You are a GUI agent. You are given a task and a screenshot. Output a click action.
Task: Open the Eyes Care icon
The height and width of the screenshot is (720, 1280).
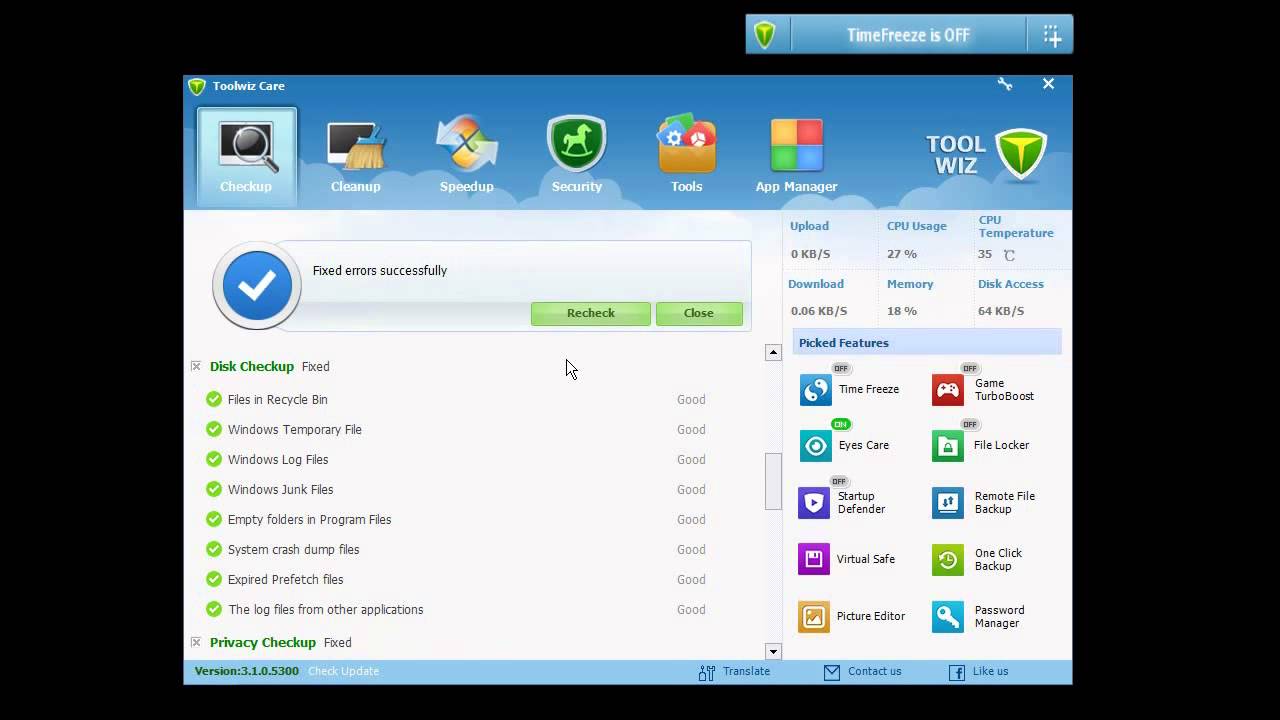[x=816, y=446]
